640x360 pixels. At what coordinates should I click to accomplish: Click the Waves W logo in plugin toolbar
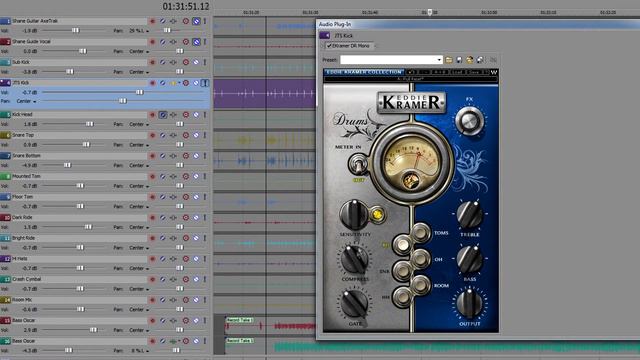[493, 72]
